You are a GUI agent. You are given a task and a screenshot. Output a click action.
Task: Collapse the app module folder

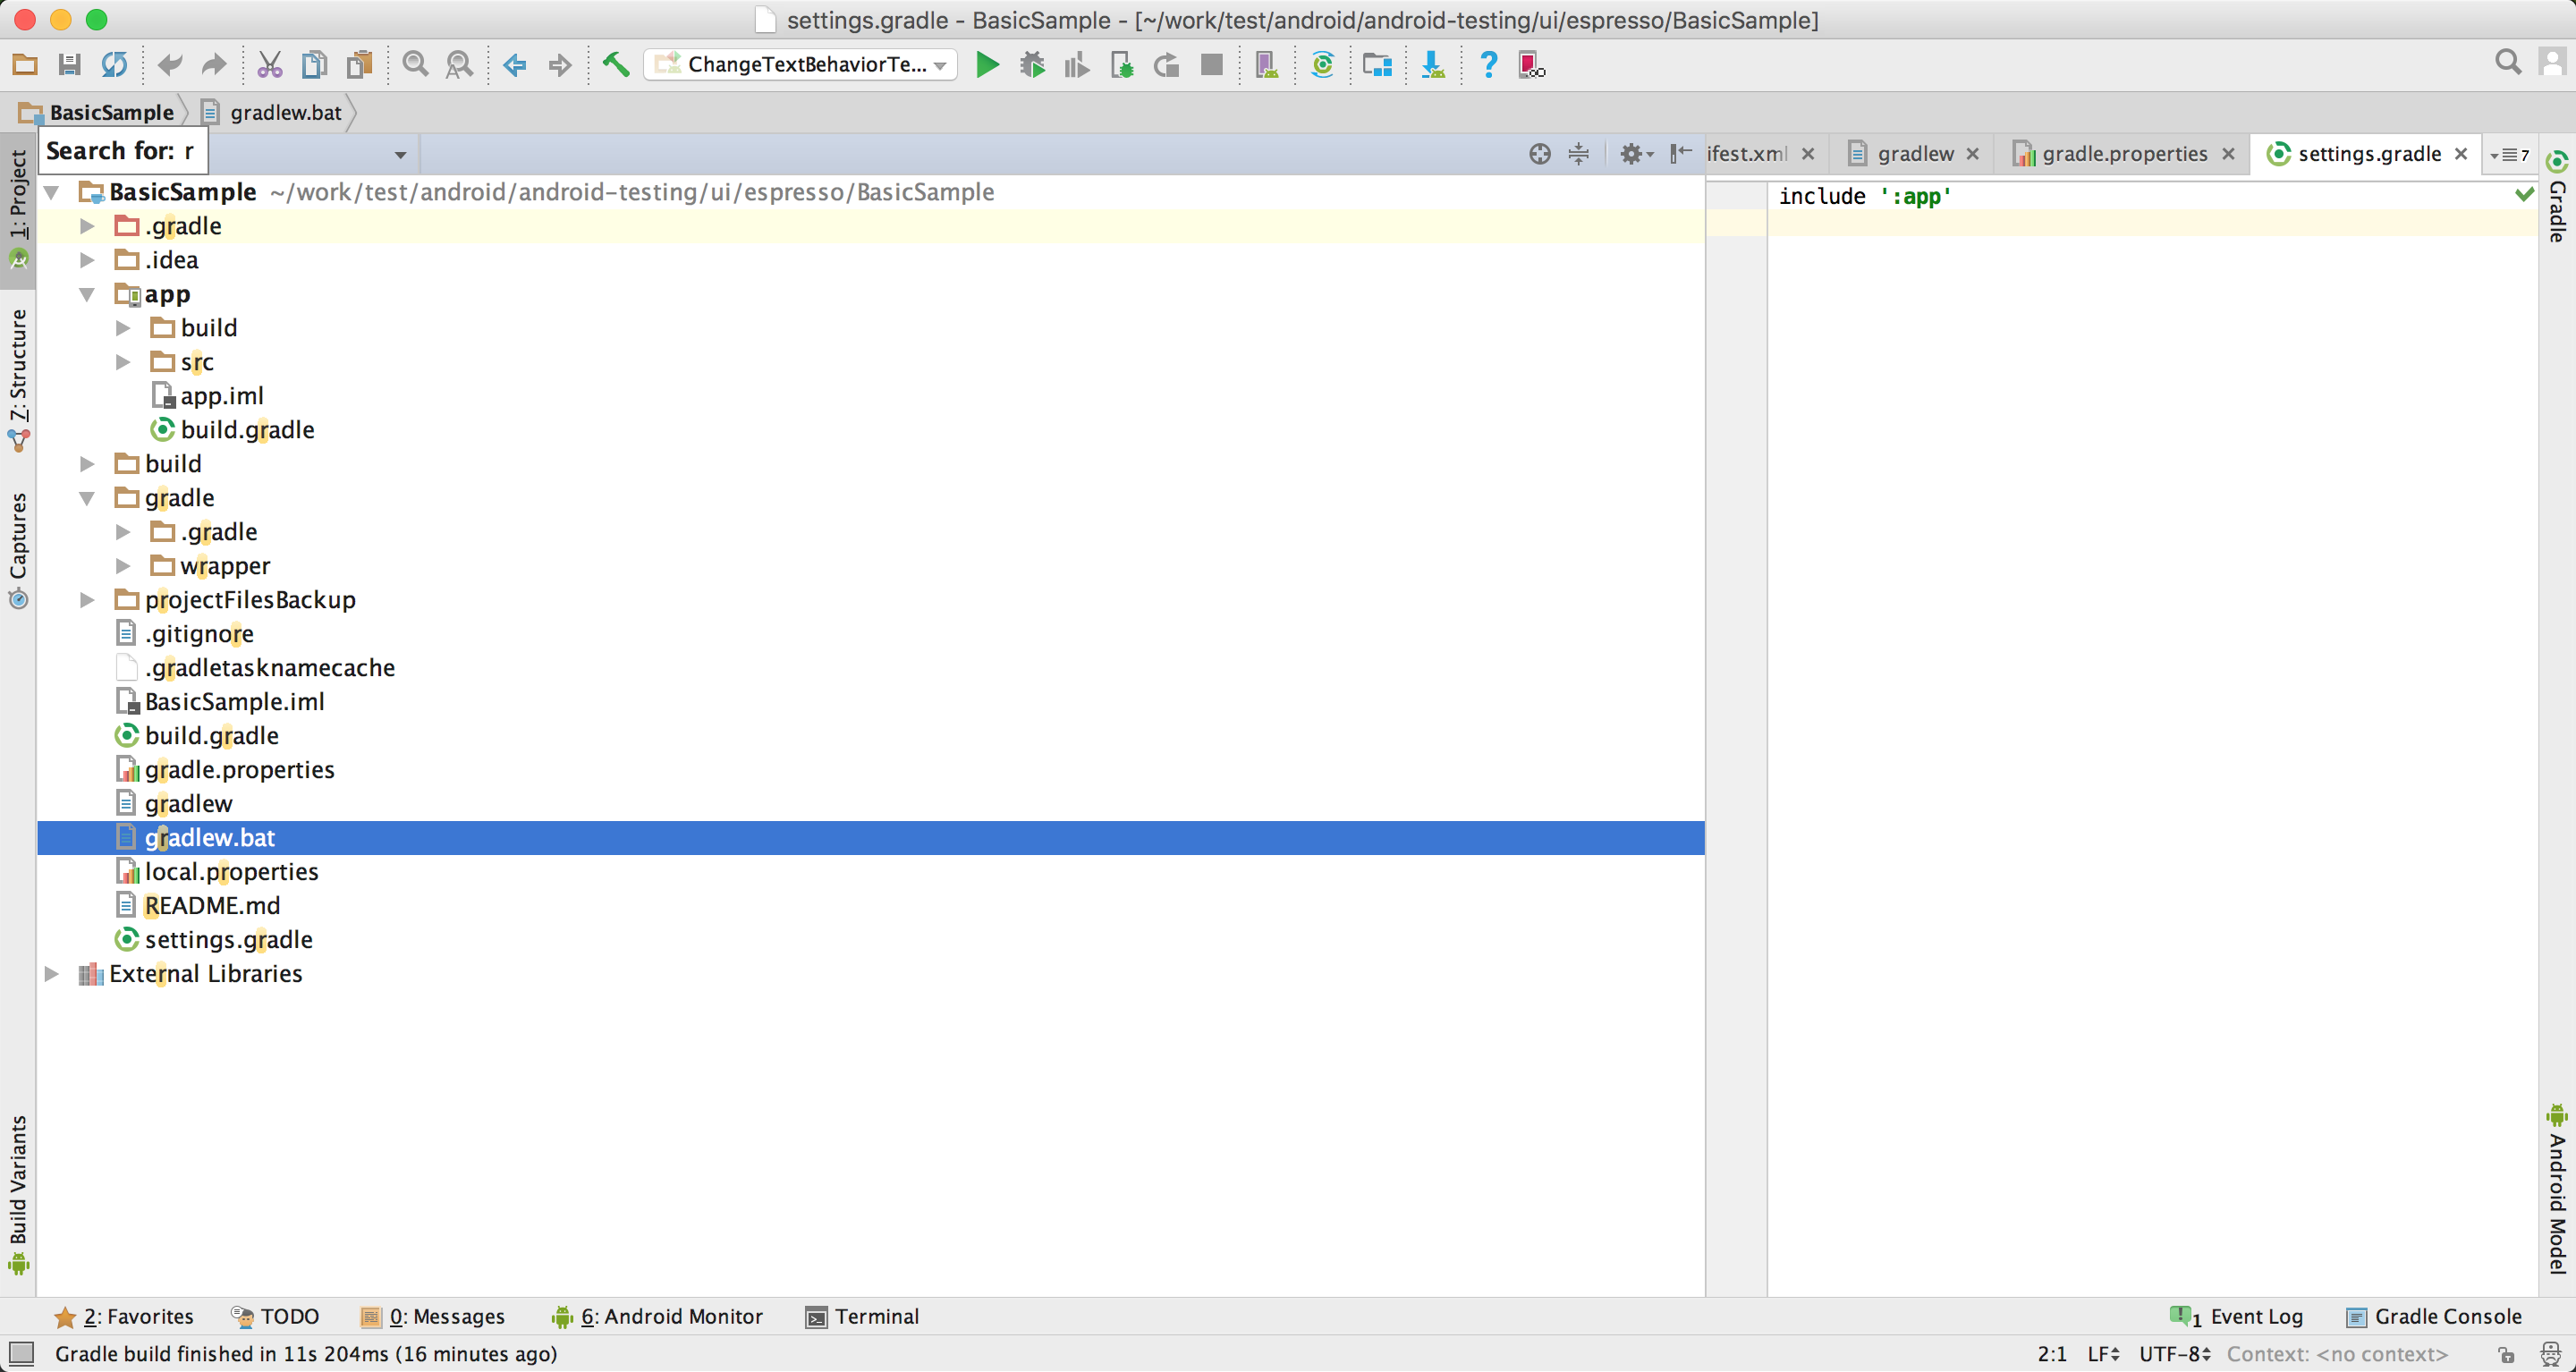pos(87,294)
